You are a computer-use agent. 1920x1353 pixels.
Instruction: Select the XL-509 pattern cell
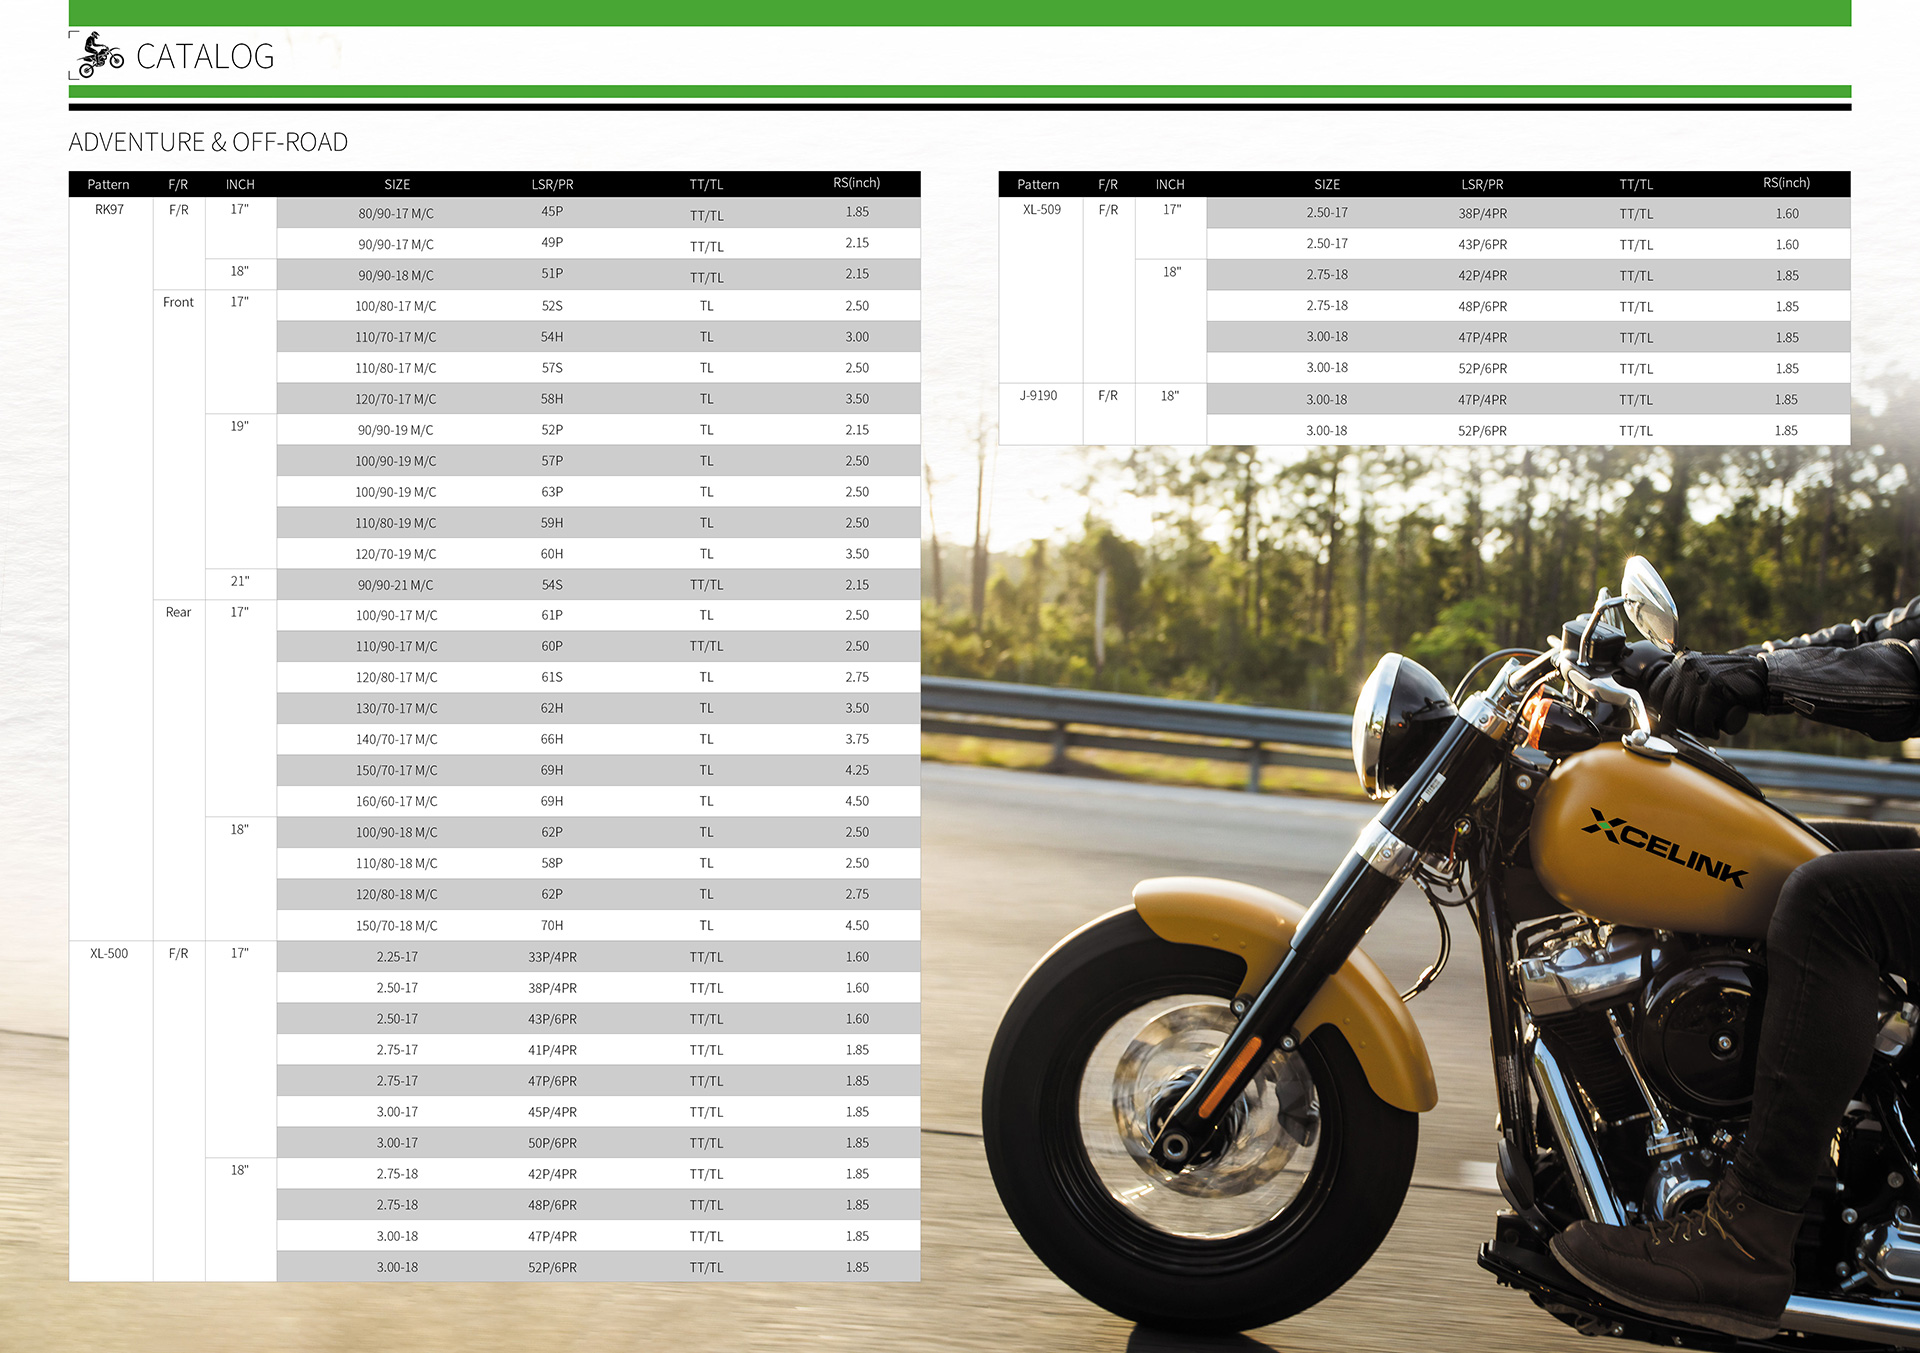click(x=1041, y=210)
